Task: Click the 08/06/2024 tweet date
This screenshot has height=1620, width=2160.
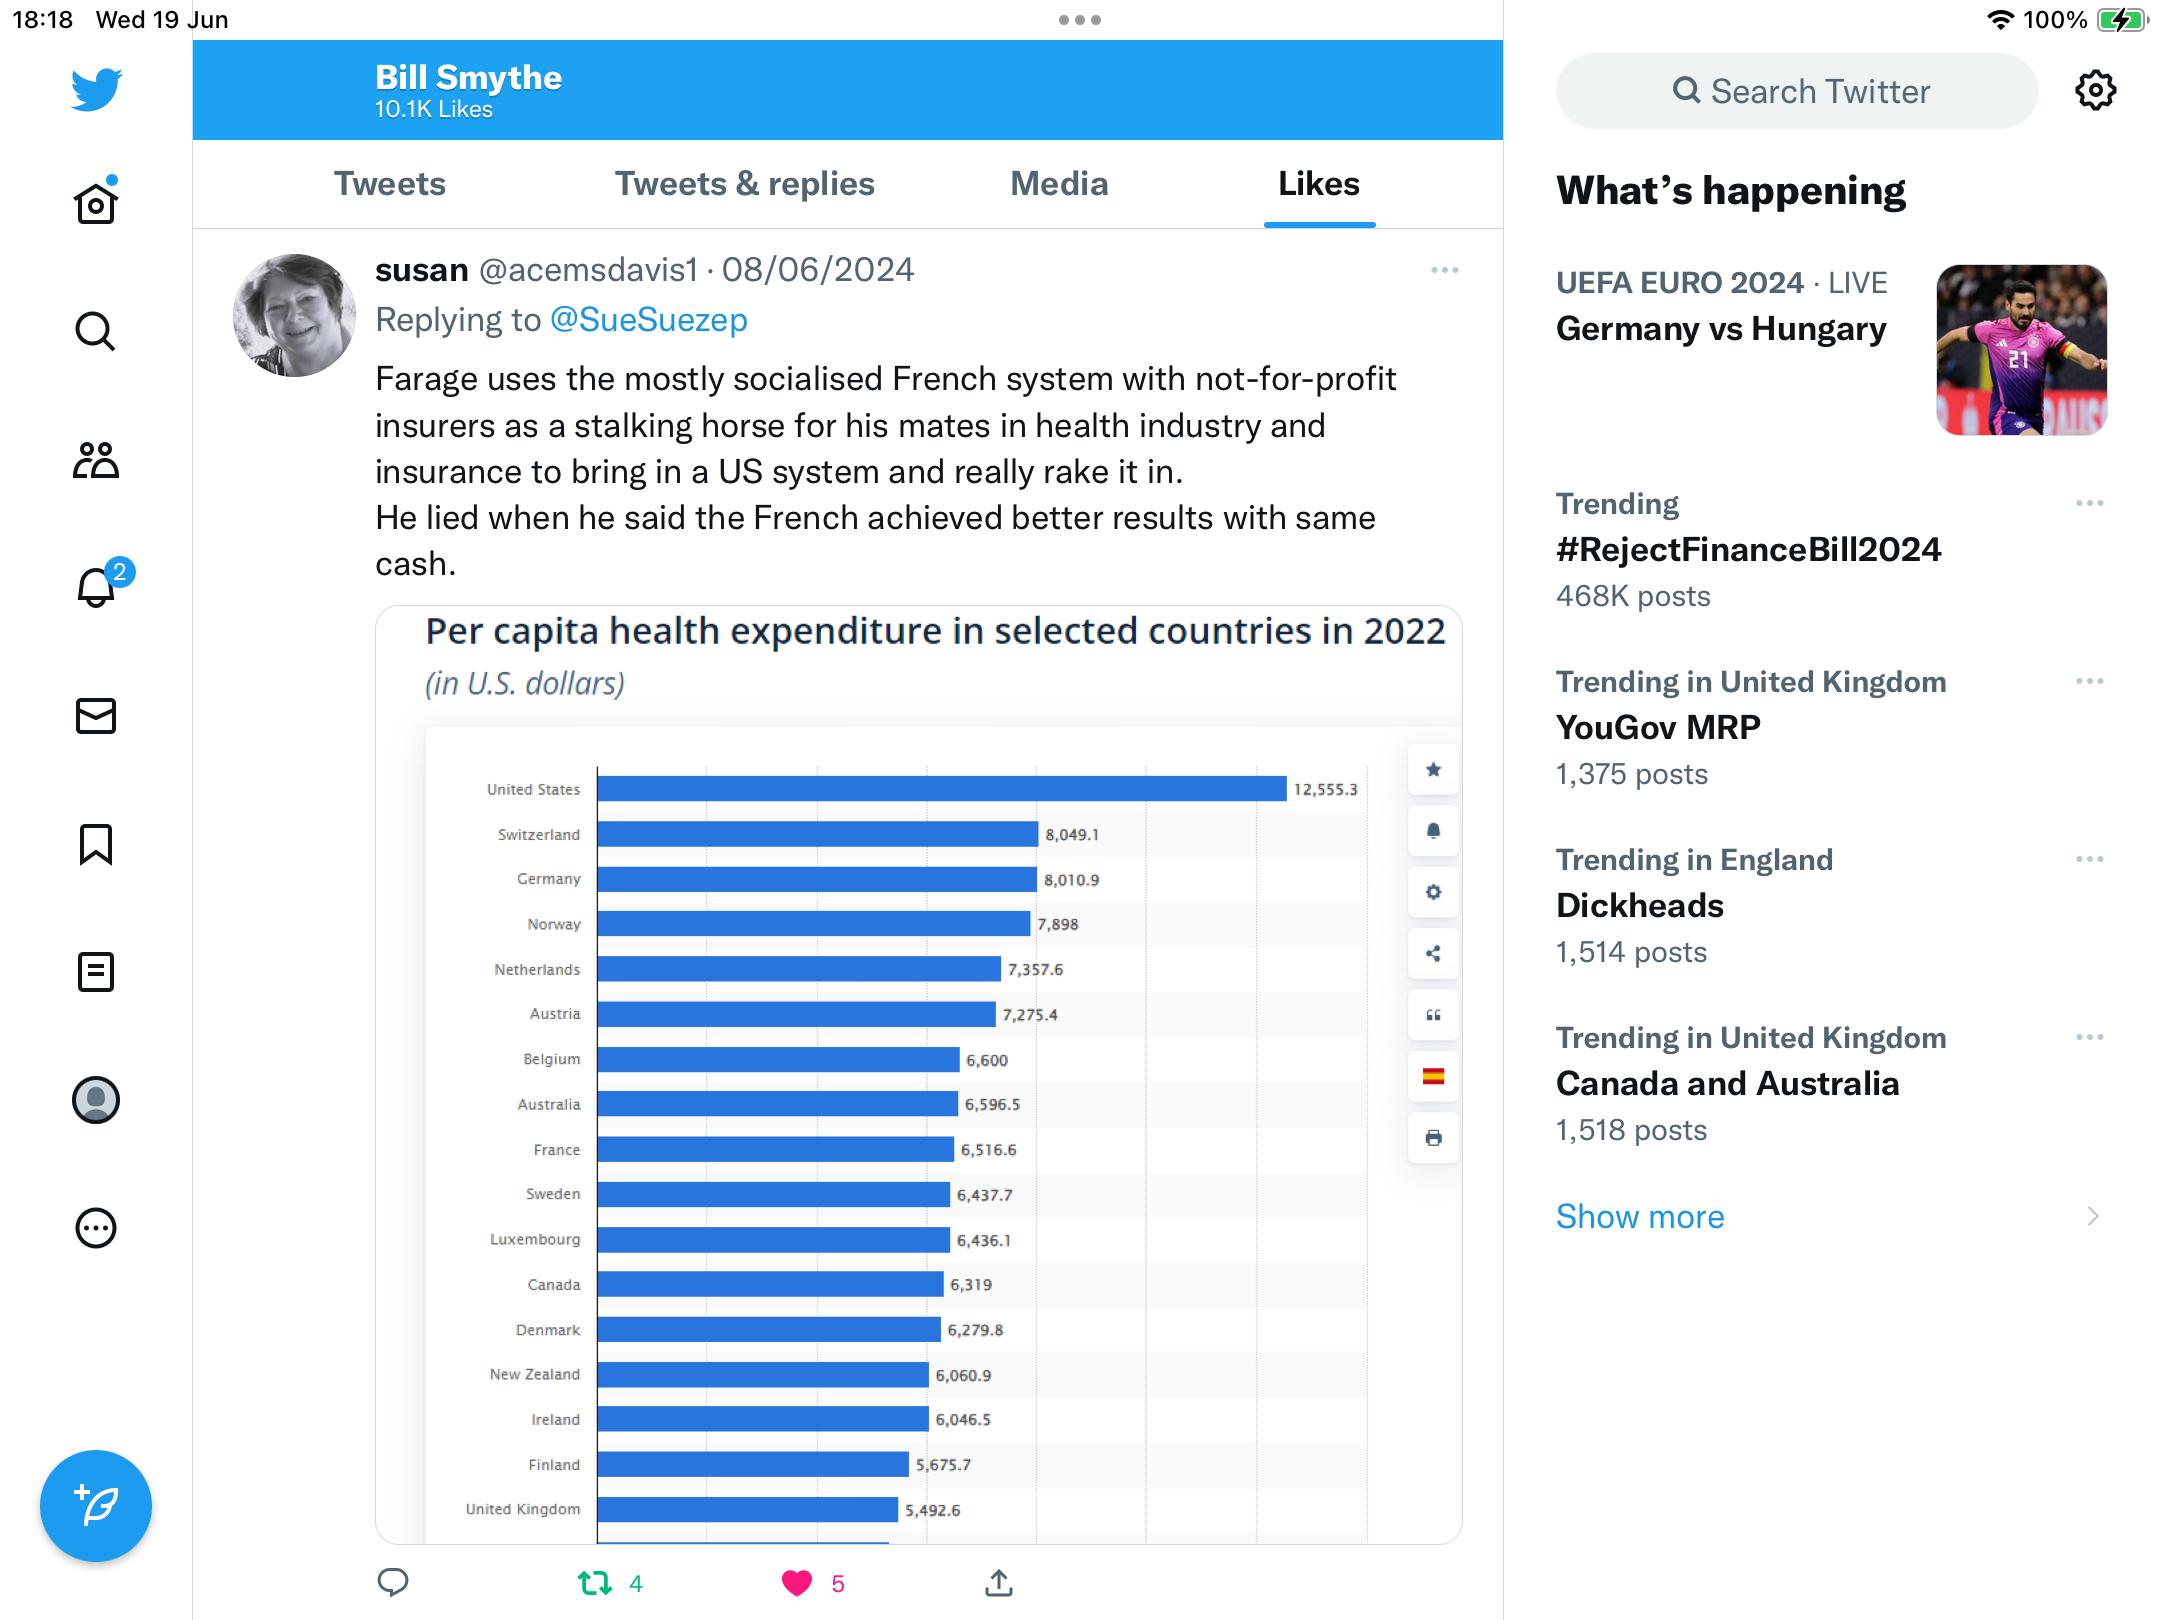Action: (818, 270)
